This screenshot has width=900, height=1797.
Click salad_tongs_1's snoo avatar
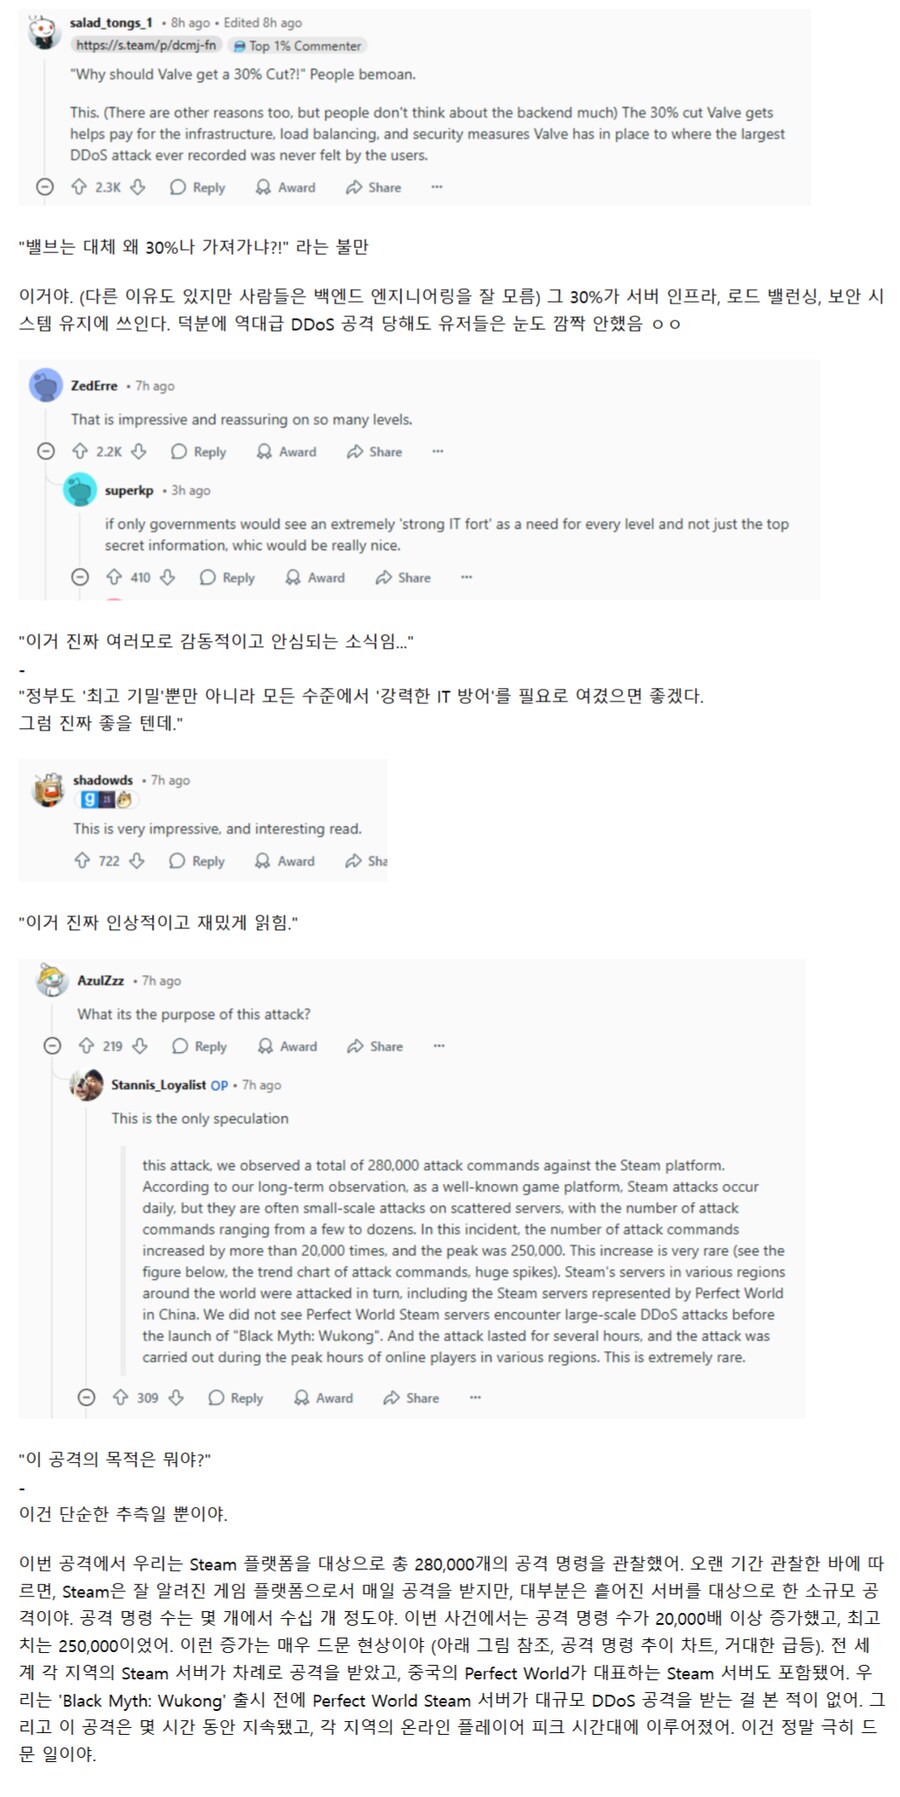click(42, 25)
